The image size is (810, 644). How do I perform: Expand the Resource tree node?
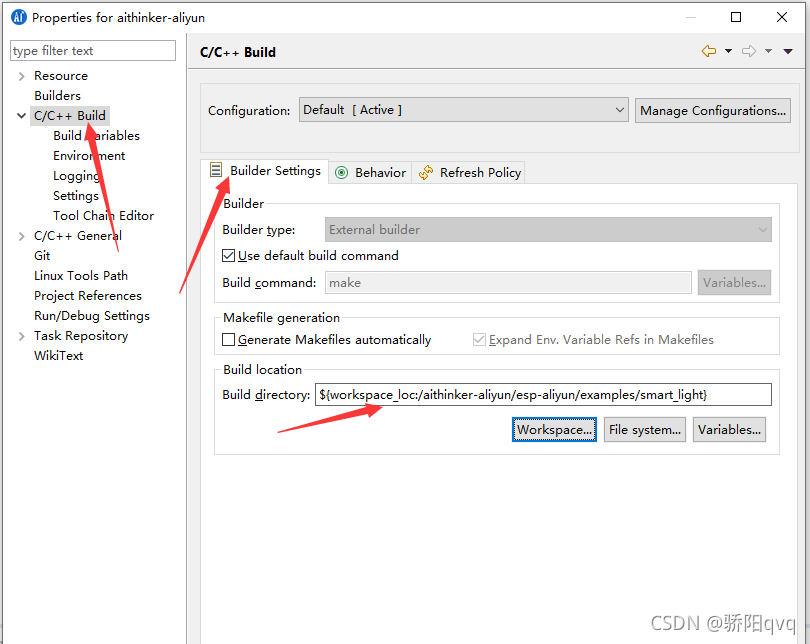(x=21, y=76)
